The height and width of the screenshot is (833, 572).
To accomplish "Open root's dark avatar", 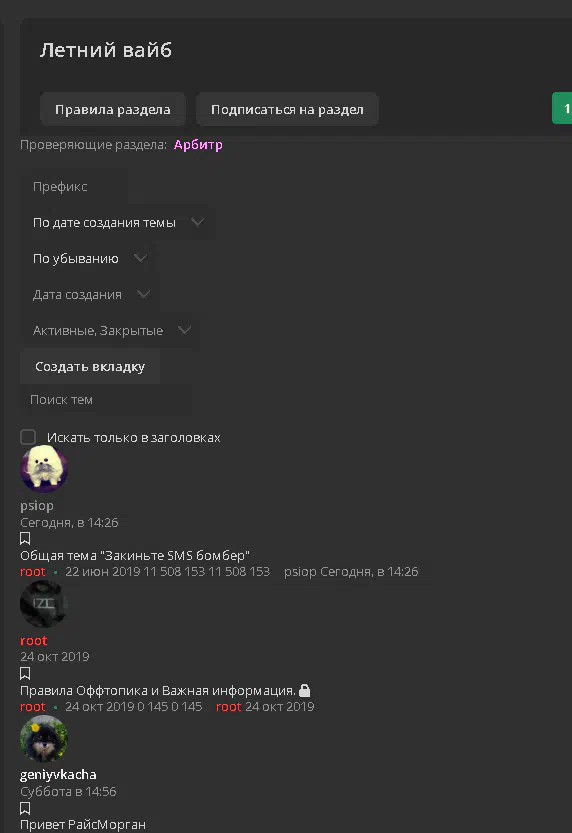I will point(44,604).
